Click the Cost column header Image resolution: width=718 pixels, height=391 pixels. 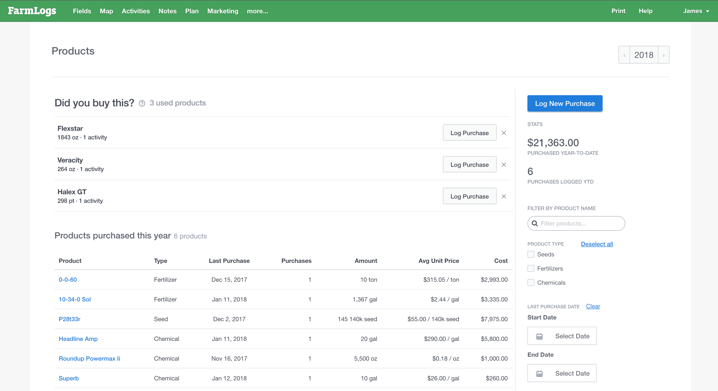(501, 261)
